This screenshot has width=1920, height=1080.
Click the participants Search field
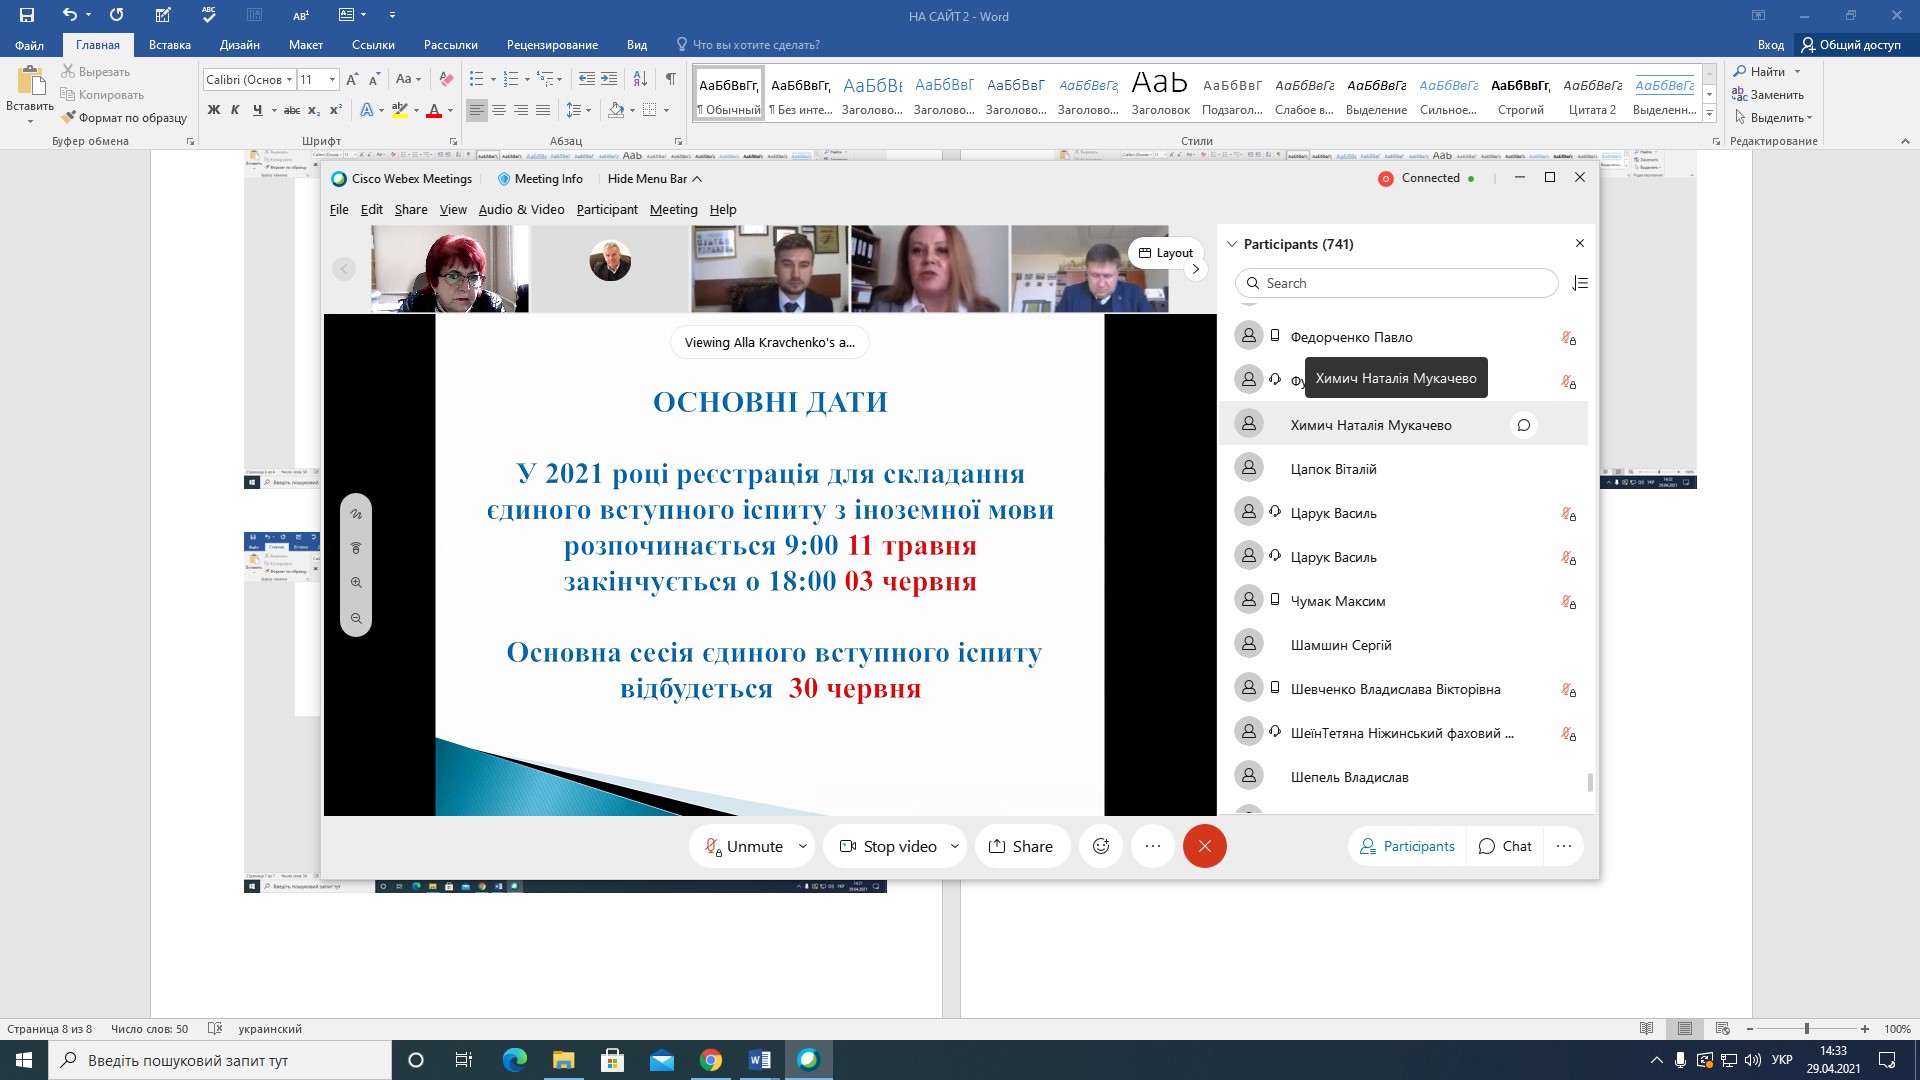tap(1396, 284)
